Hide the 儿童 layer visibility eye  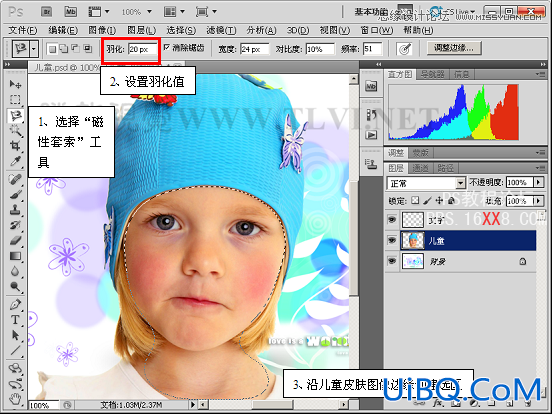[x=391, y=240]
